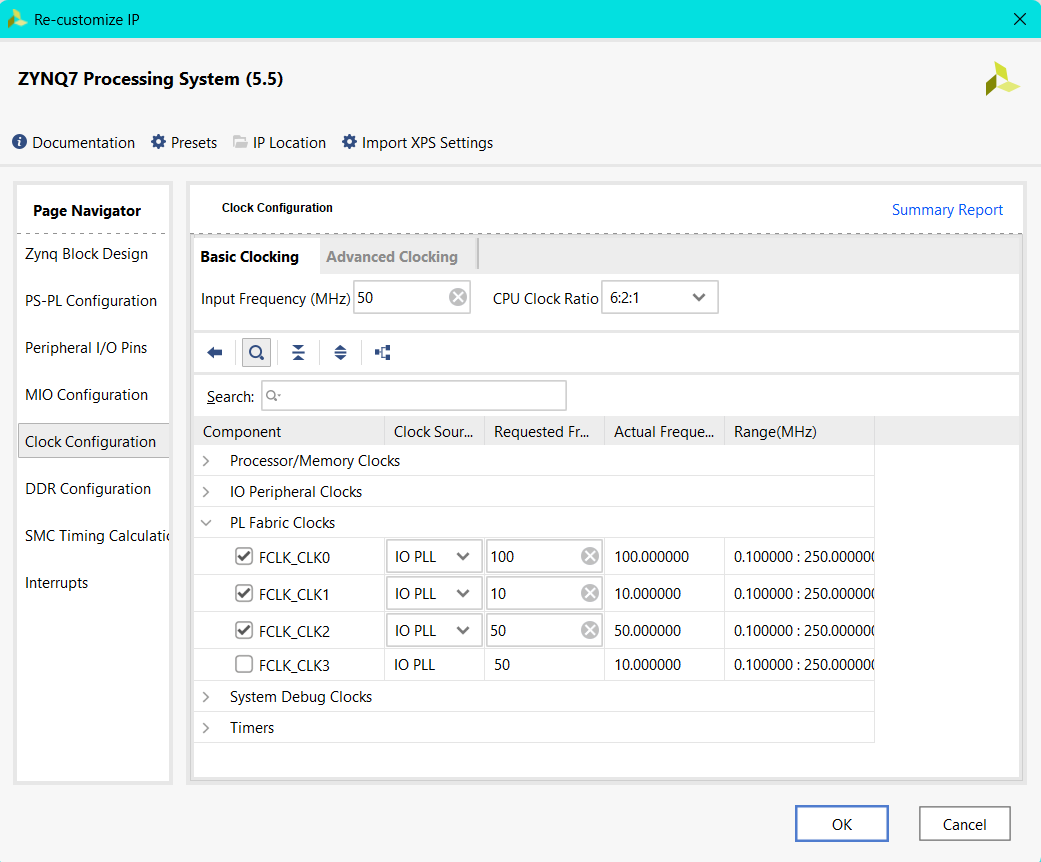Screen dimensions: 1041x862
Task: Click the Requested Frequency column header
Action: point(545,432)
